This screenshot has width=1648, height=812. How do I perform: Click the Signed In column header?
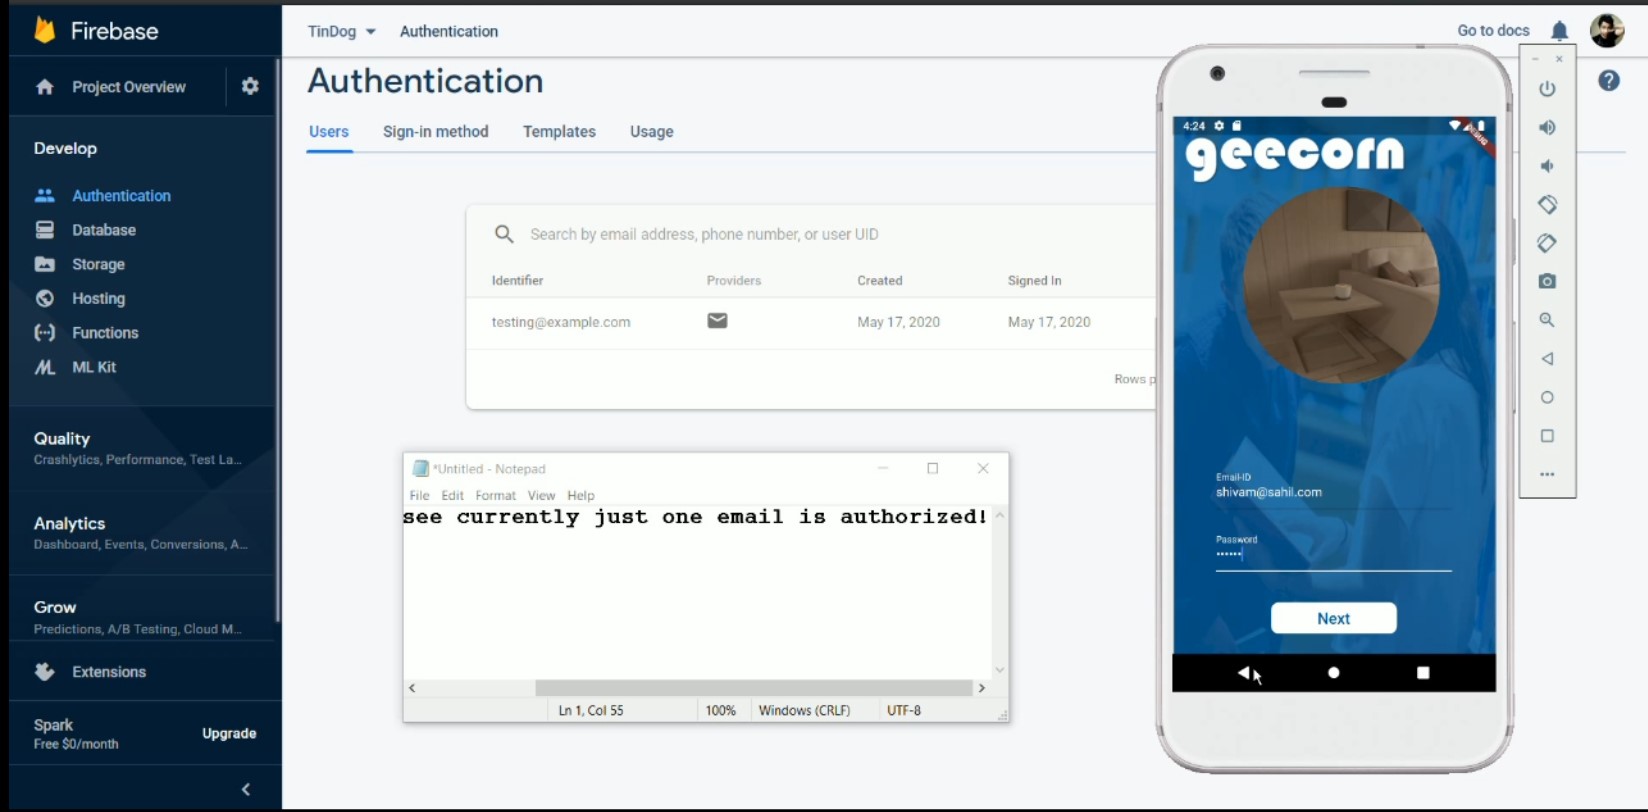tap(1034, 281)
